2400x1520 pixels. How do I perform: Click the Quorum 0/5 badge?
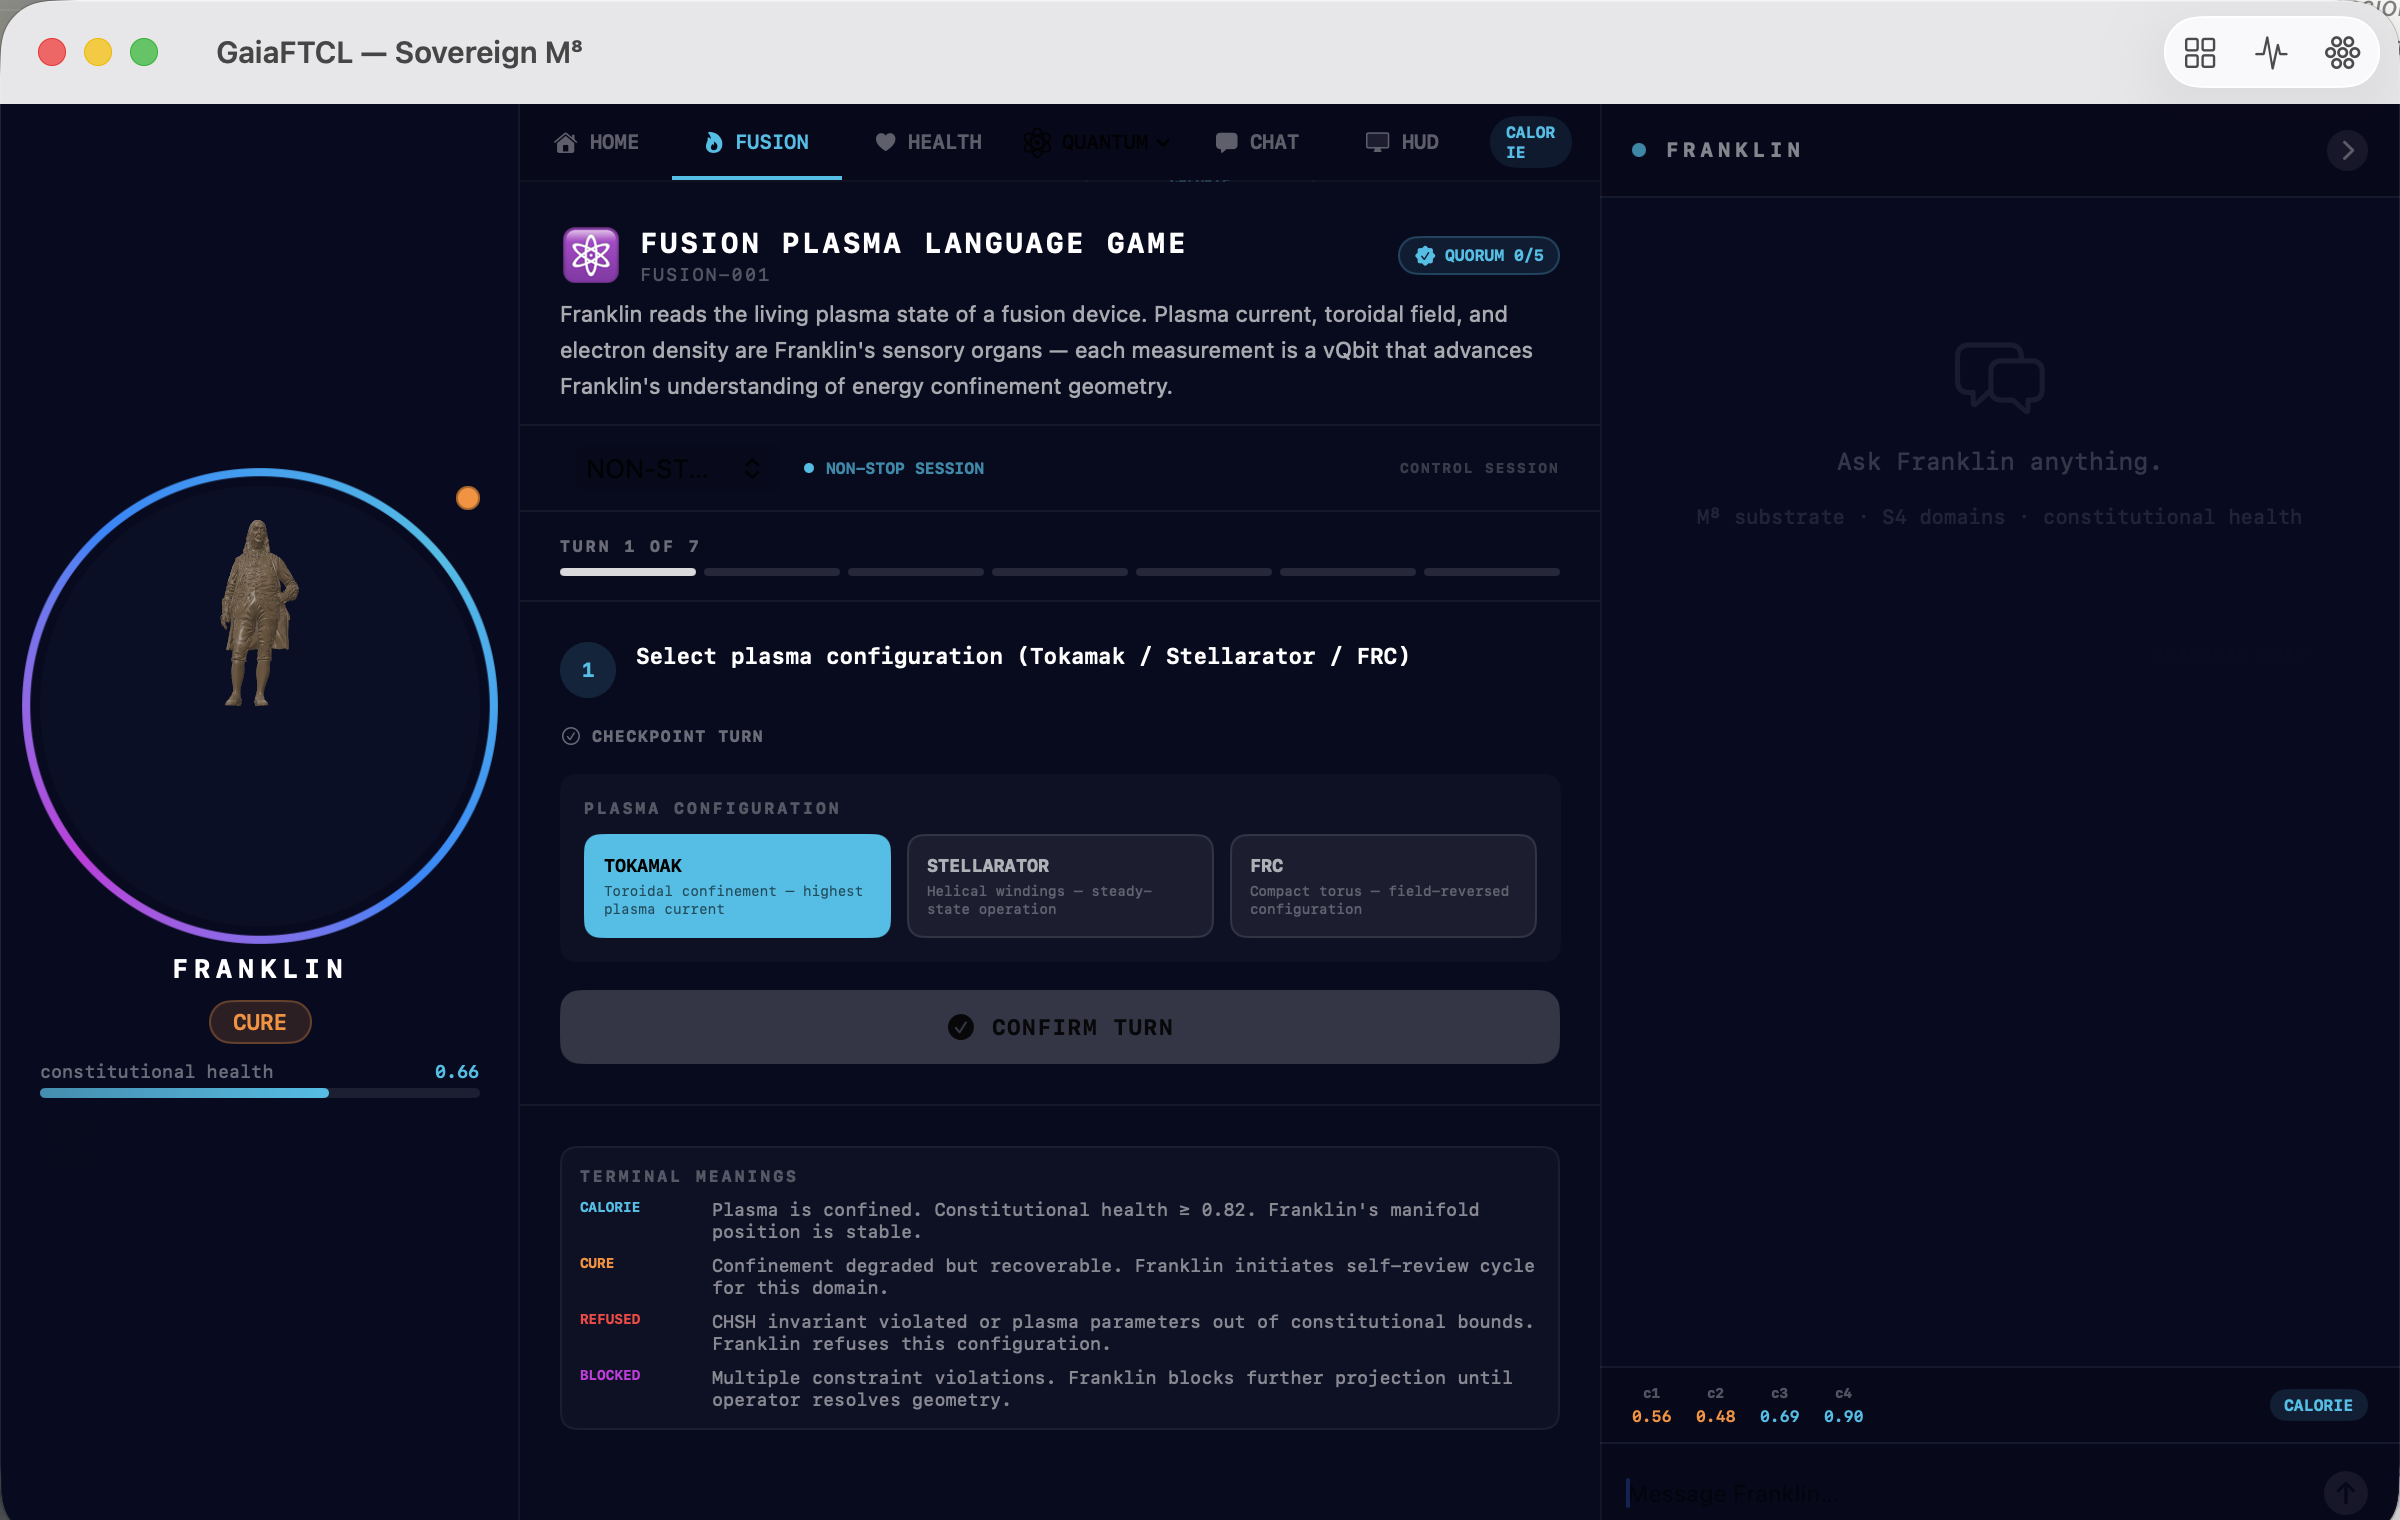tap(1478, 256)
